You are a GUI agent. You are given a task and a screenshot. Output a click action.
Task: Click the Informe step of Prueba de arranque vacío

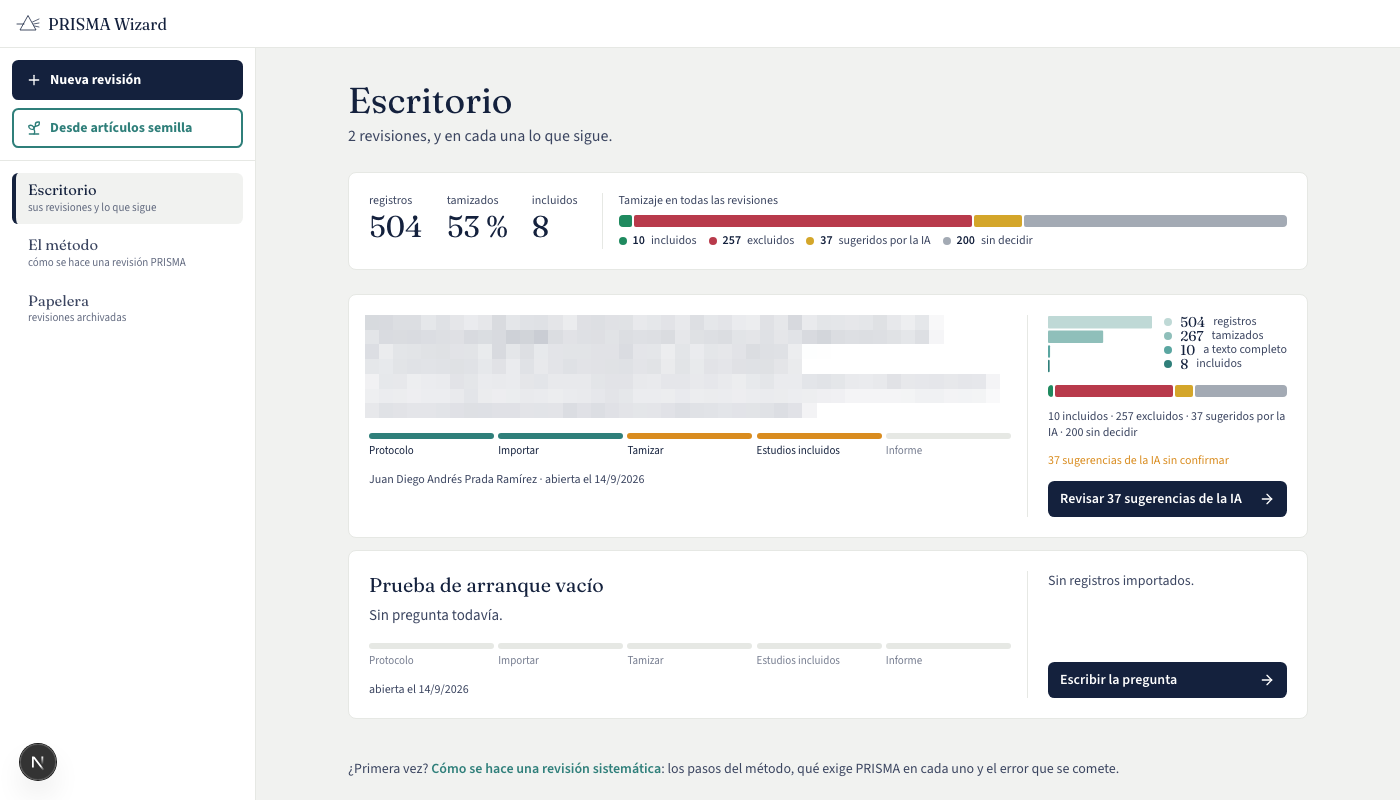point(948,654)
